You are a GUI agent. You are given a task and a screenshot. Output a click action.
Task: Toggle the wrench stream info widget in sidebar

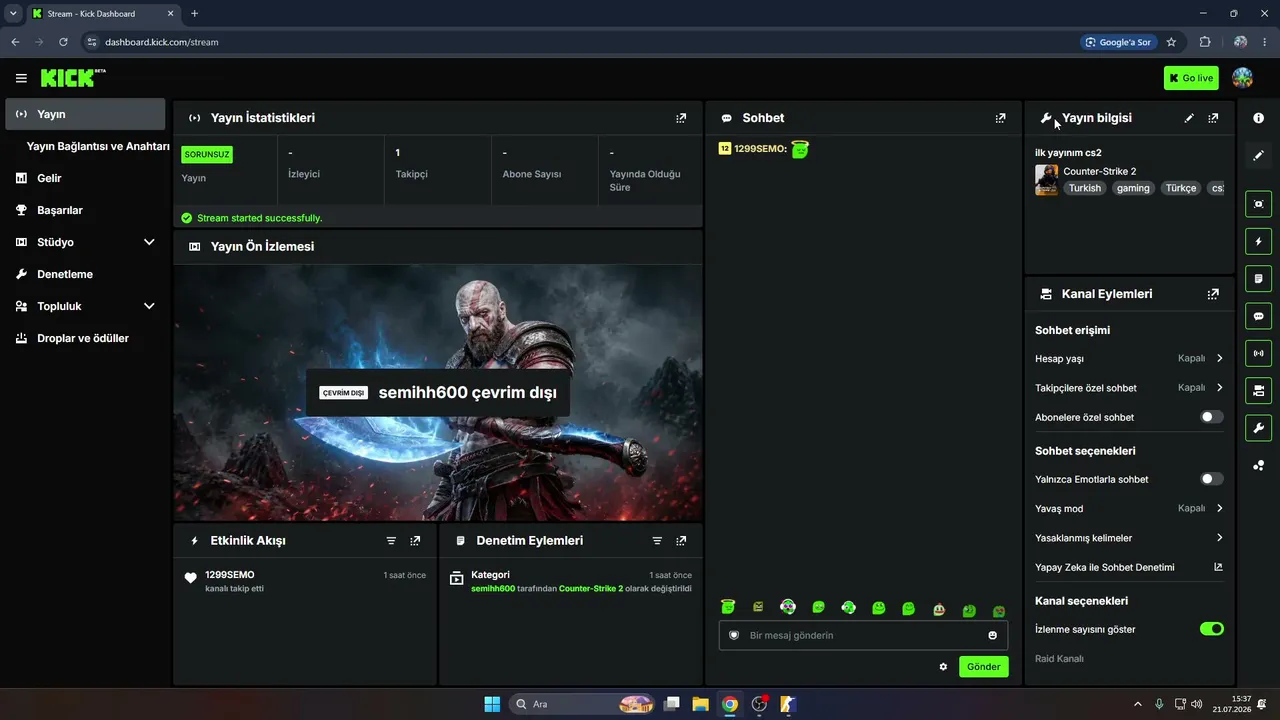(1258, 428)
